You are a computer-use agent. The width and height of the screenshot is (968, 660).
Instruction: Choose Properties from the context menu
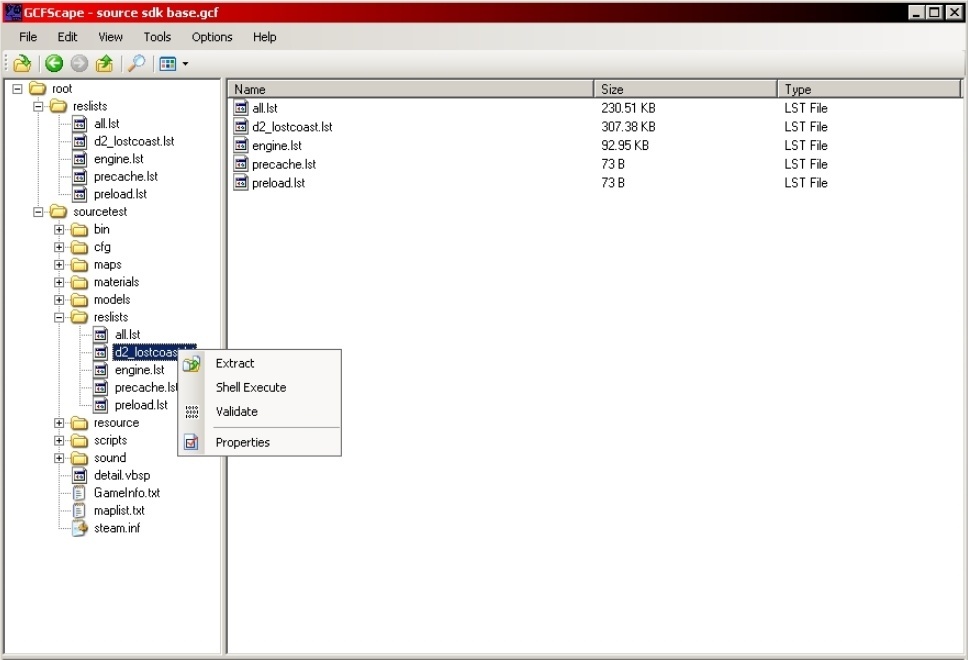(x=243, y=443)
